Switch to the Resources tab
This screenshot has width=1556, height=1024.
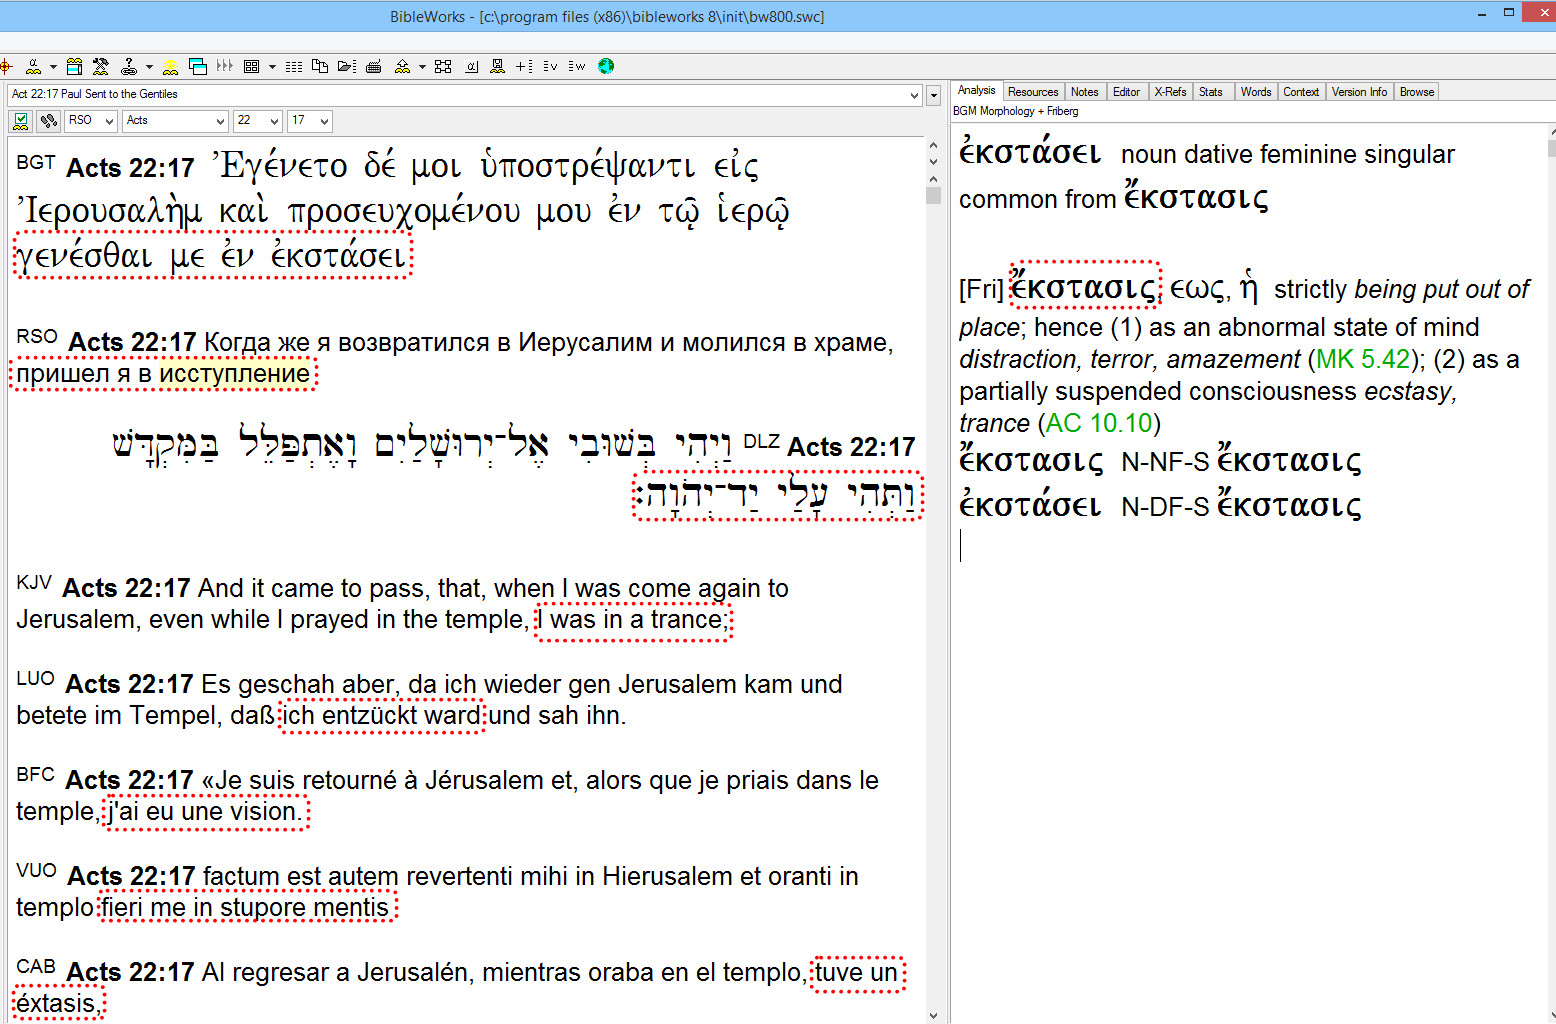pos(1033,92)
